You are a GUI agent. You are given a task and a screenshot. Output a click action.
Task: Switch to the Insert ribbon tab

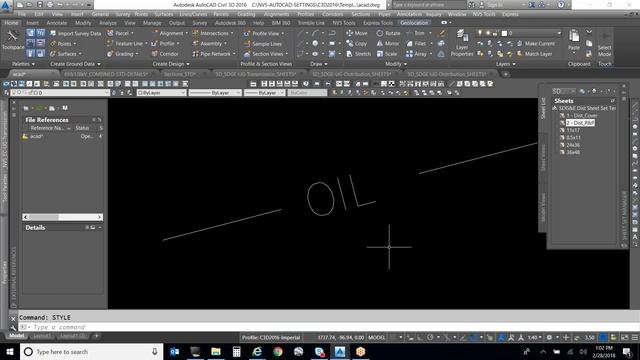point(33,23)
